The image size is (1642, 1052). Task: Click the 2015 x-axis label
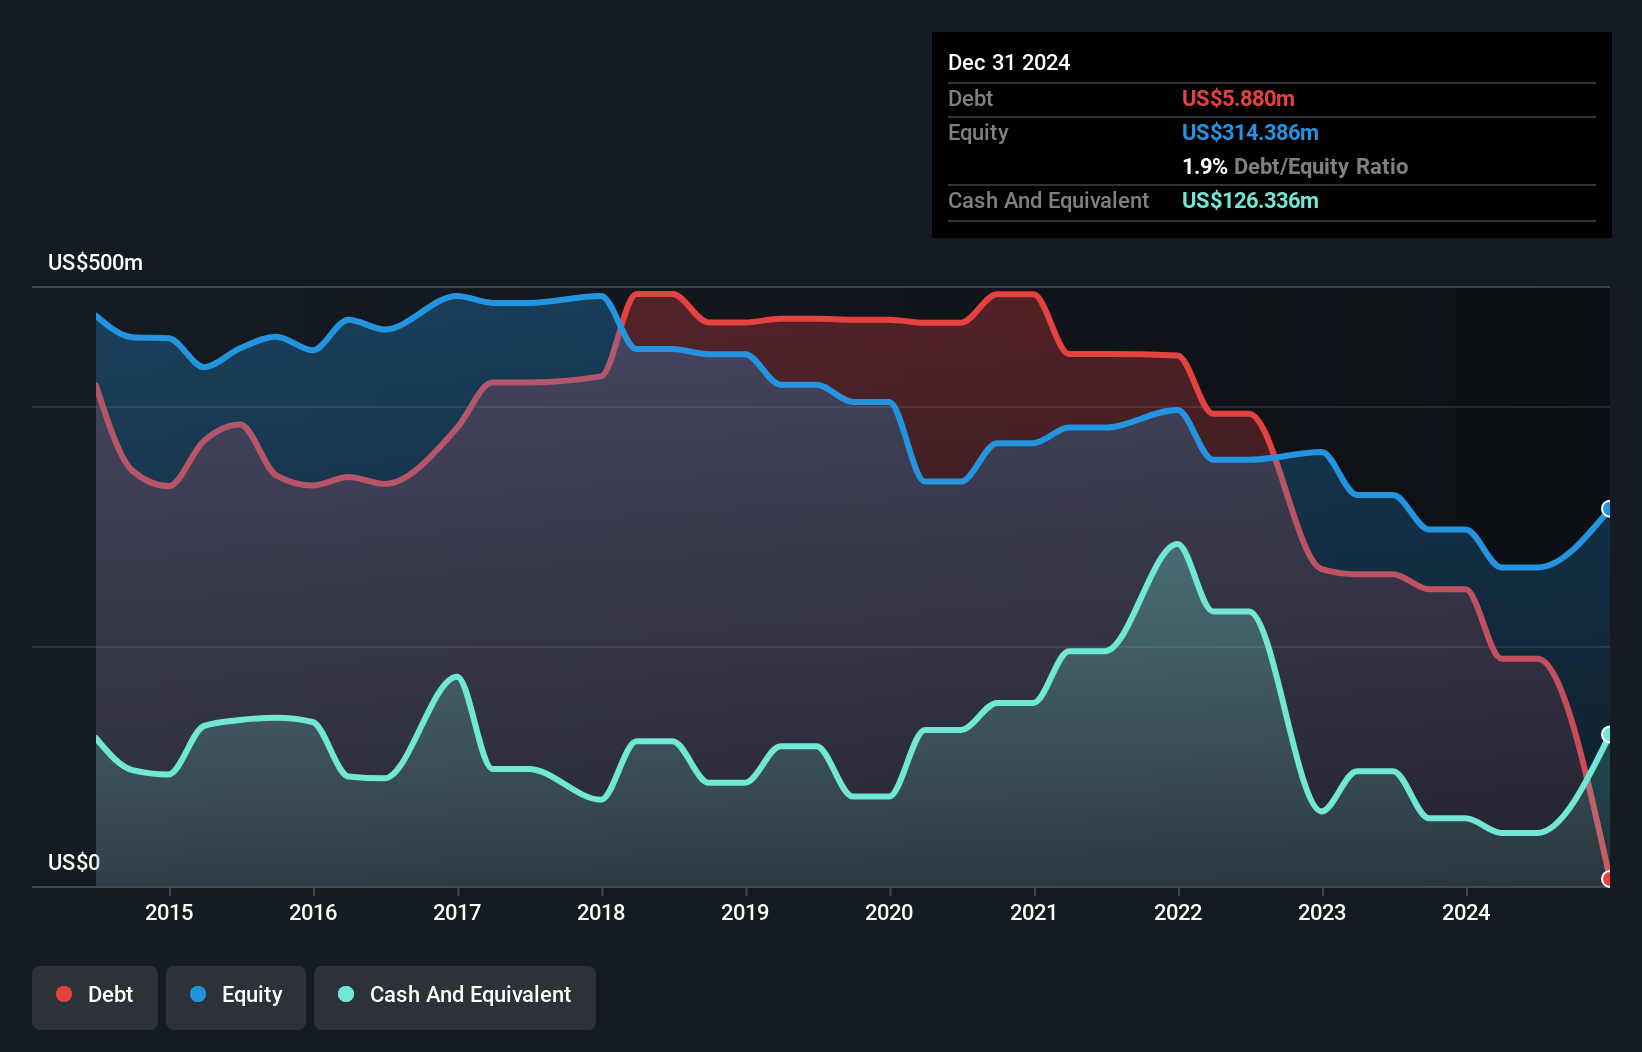pos(169,912)
